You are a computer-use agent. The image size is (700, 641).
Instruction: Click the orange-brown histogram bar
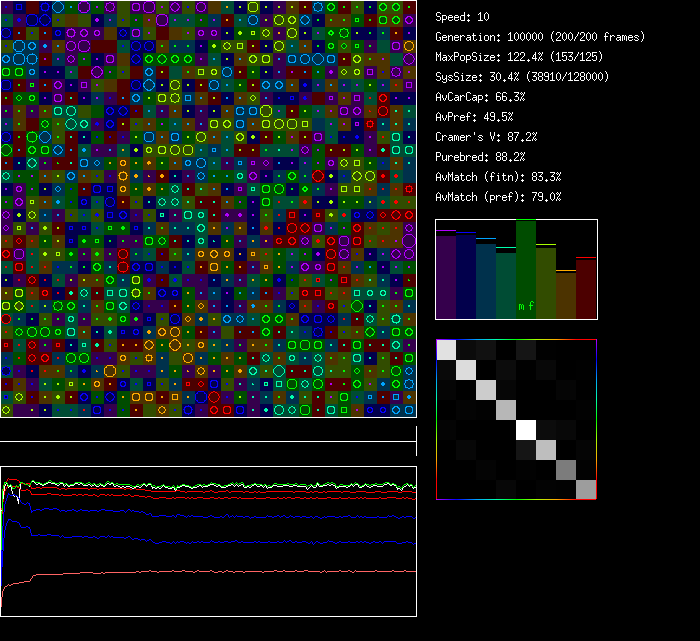click(566, 295)
